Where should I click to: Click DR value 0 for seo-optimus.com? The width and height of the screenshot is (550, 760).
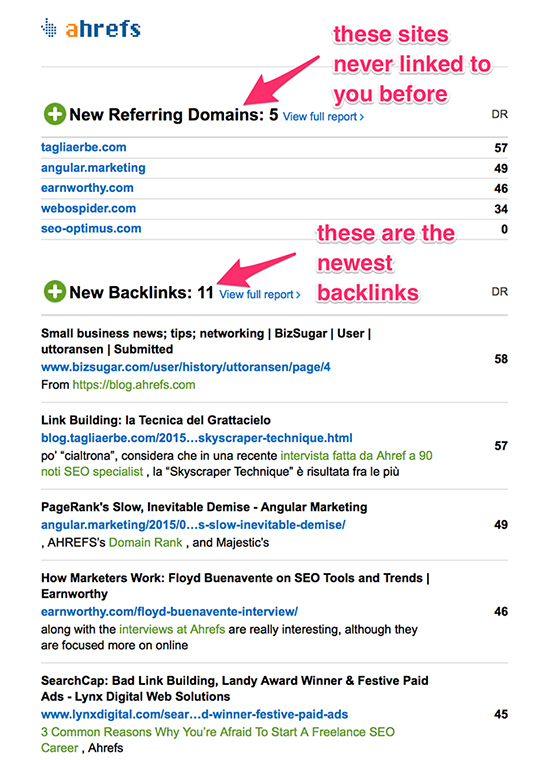(x=504, y=229)
